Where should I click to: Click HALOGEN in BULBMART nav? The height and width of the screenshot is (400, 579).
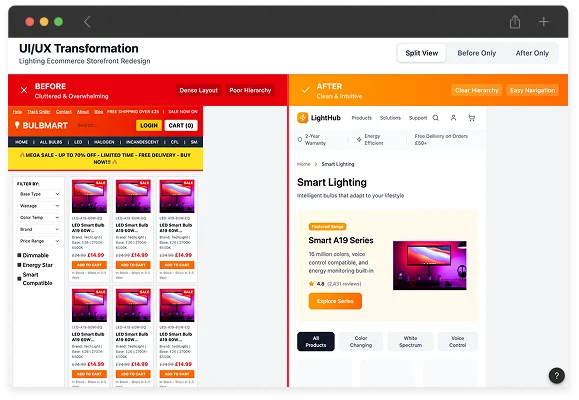[x=104, y=142]
